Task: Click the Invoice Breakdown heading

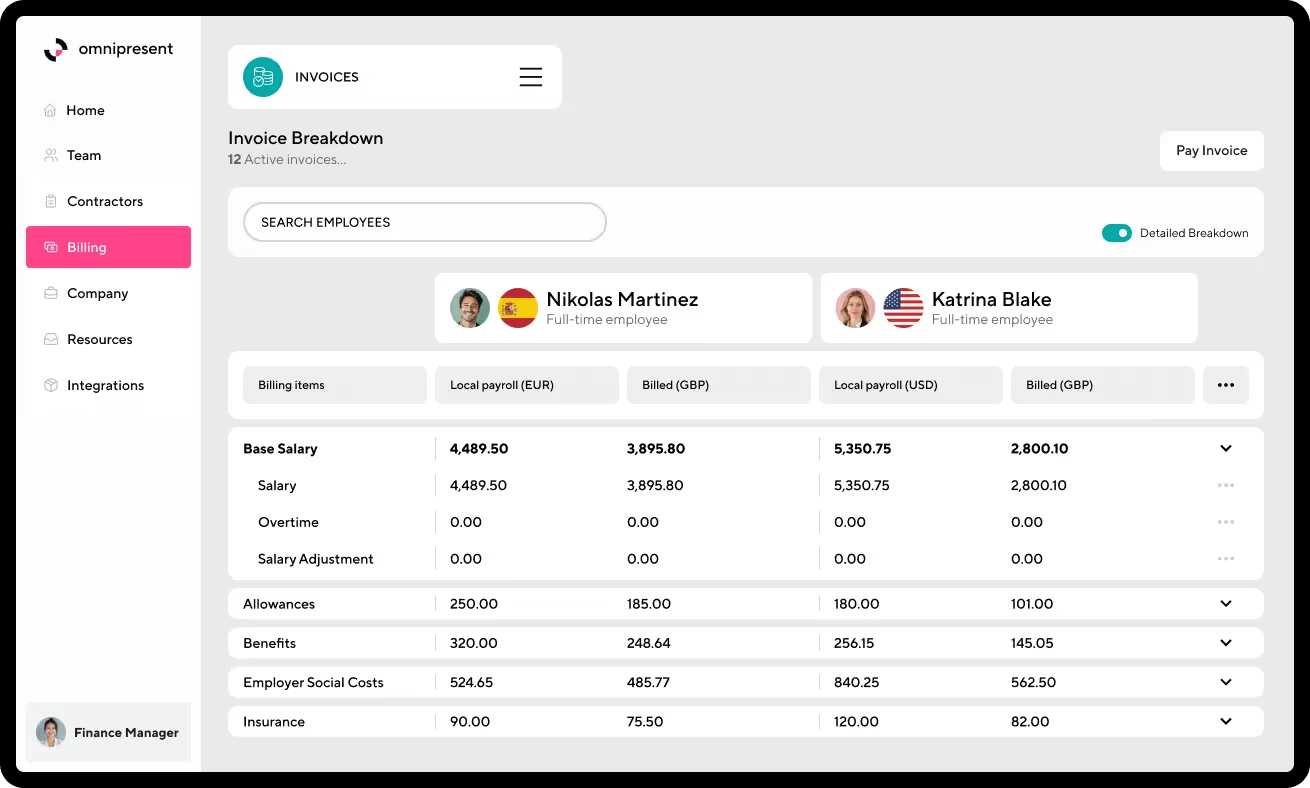Action: pos(306,138)
